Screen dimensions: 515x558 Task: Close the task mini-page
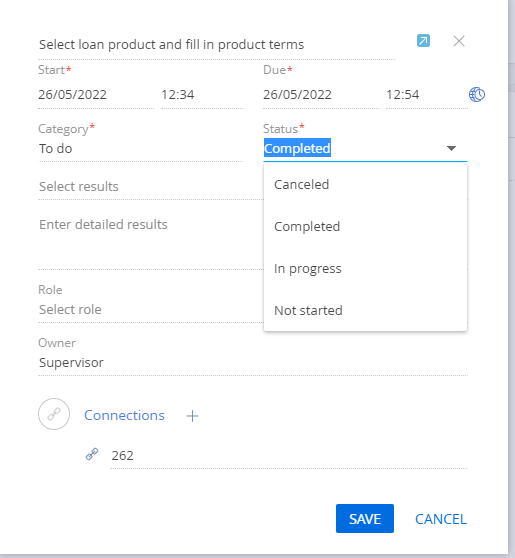(459, 41)
